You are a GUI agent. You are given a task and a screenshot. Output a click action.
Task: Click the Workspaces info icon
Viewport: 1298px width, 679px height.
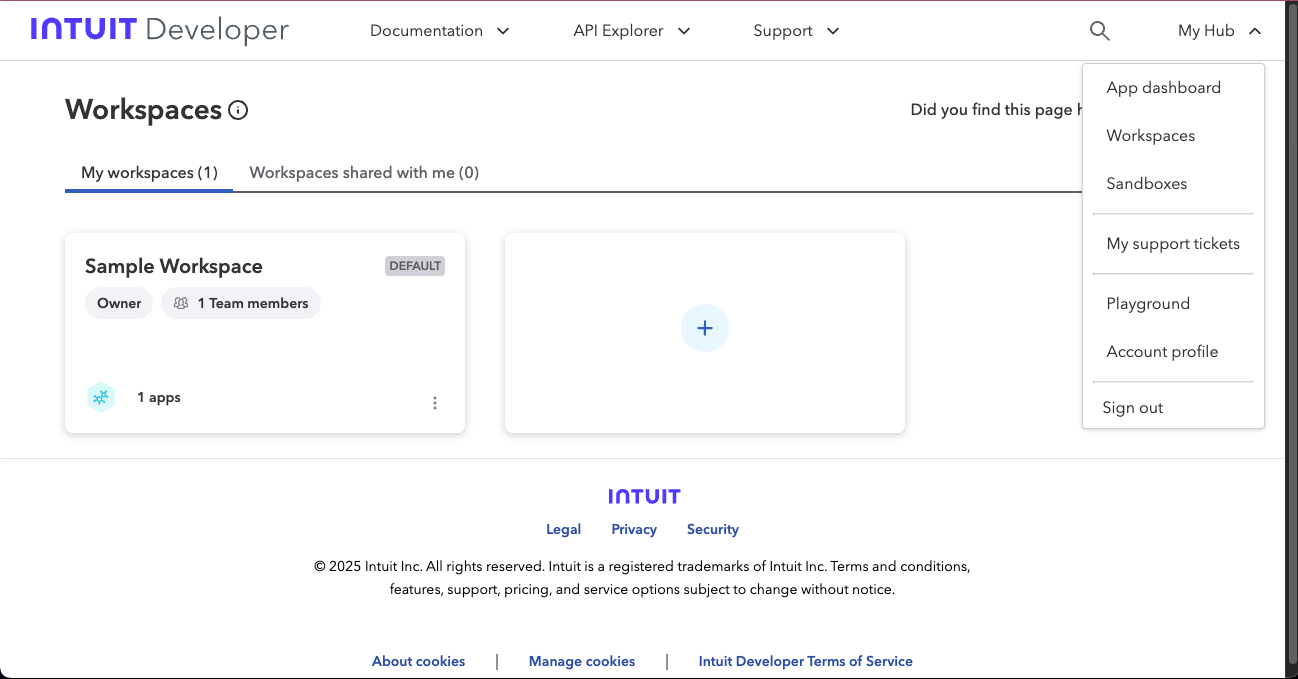coord(238,111)
